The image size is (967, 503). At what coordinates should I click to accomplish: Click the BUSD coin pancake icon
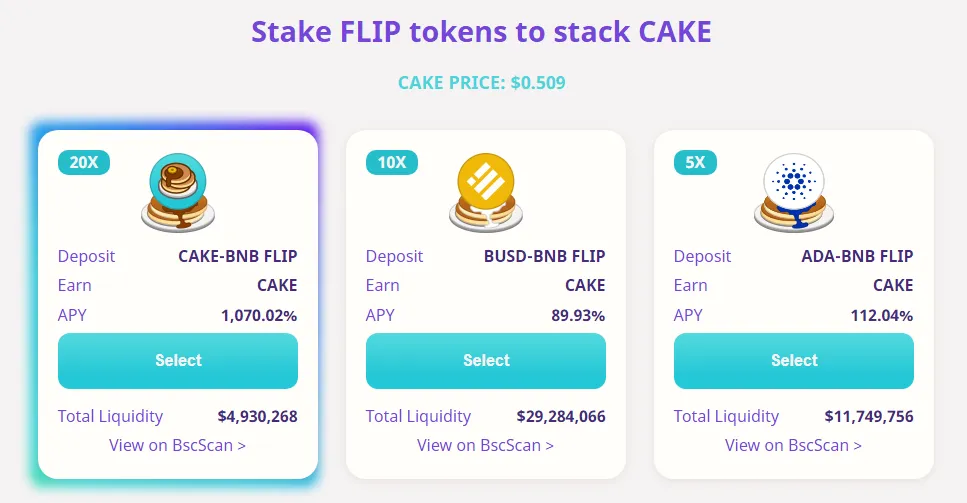pyautogui.click(x=485, y=192)
